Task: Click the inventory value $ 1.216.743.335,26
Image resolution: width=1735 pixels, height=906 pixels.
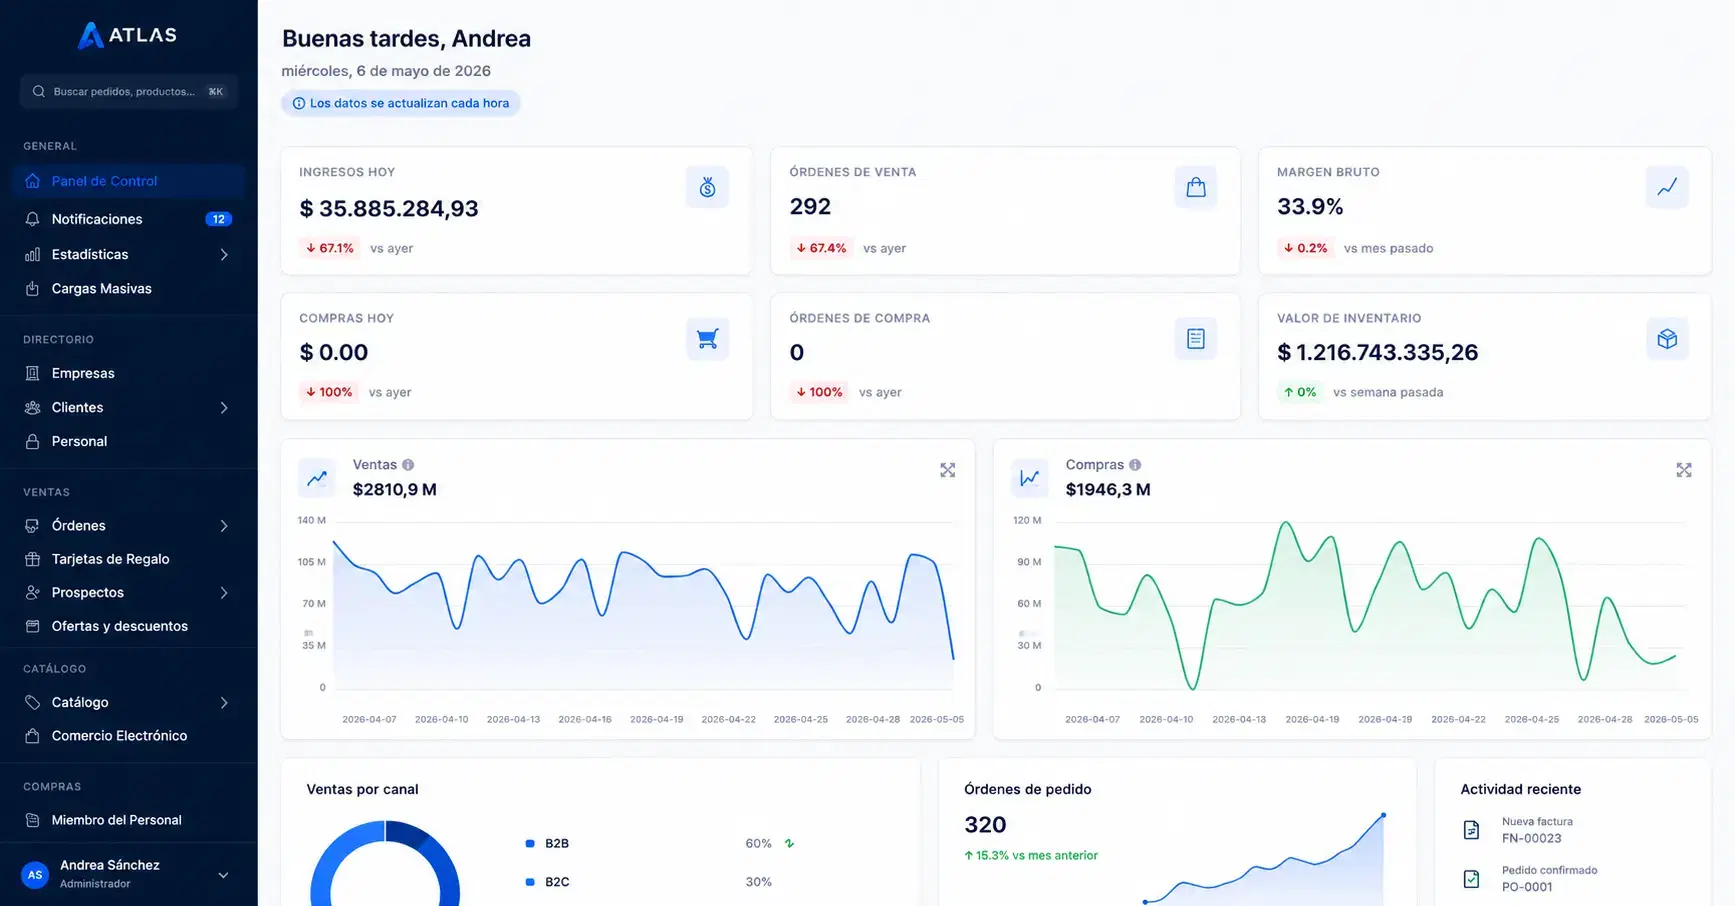Action: [1378, 352]
